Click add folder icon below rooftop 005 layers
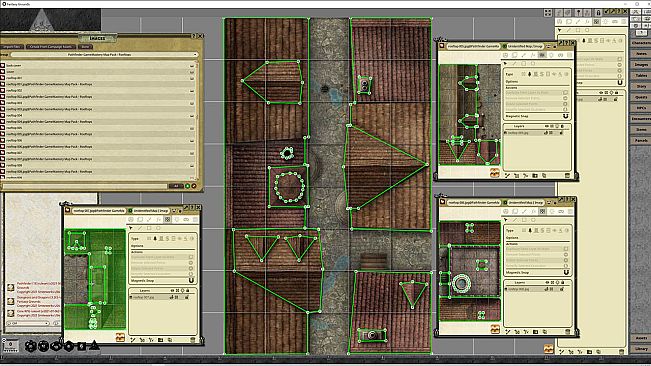The image size is (651, 366). 535,176
